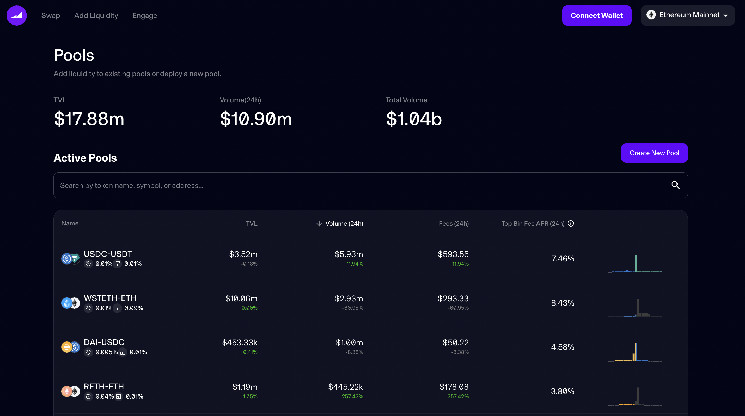This screenshot has height=416, width=745.
Task: Click the USDC-USDT token pair icon
Action: coord(69,259)
